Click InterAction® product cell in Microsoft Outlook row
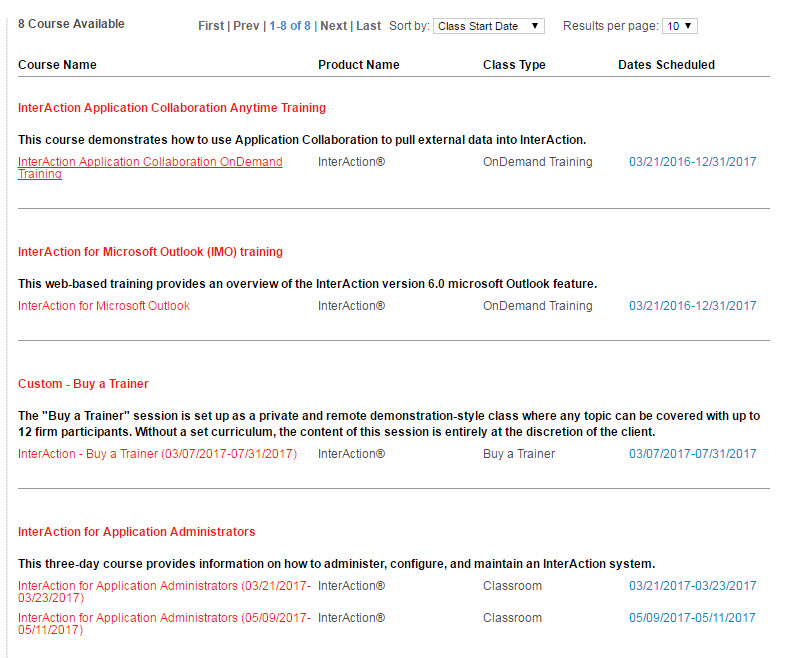Screen dimensions: 794x658 tap(351, 306)
